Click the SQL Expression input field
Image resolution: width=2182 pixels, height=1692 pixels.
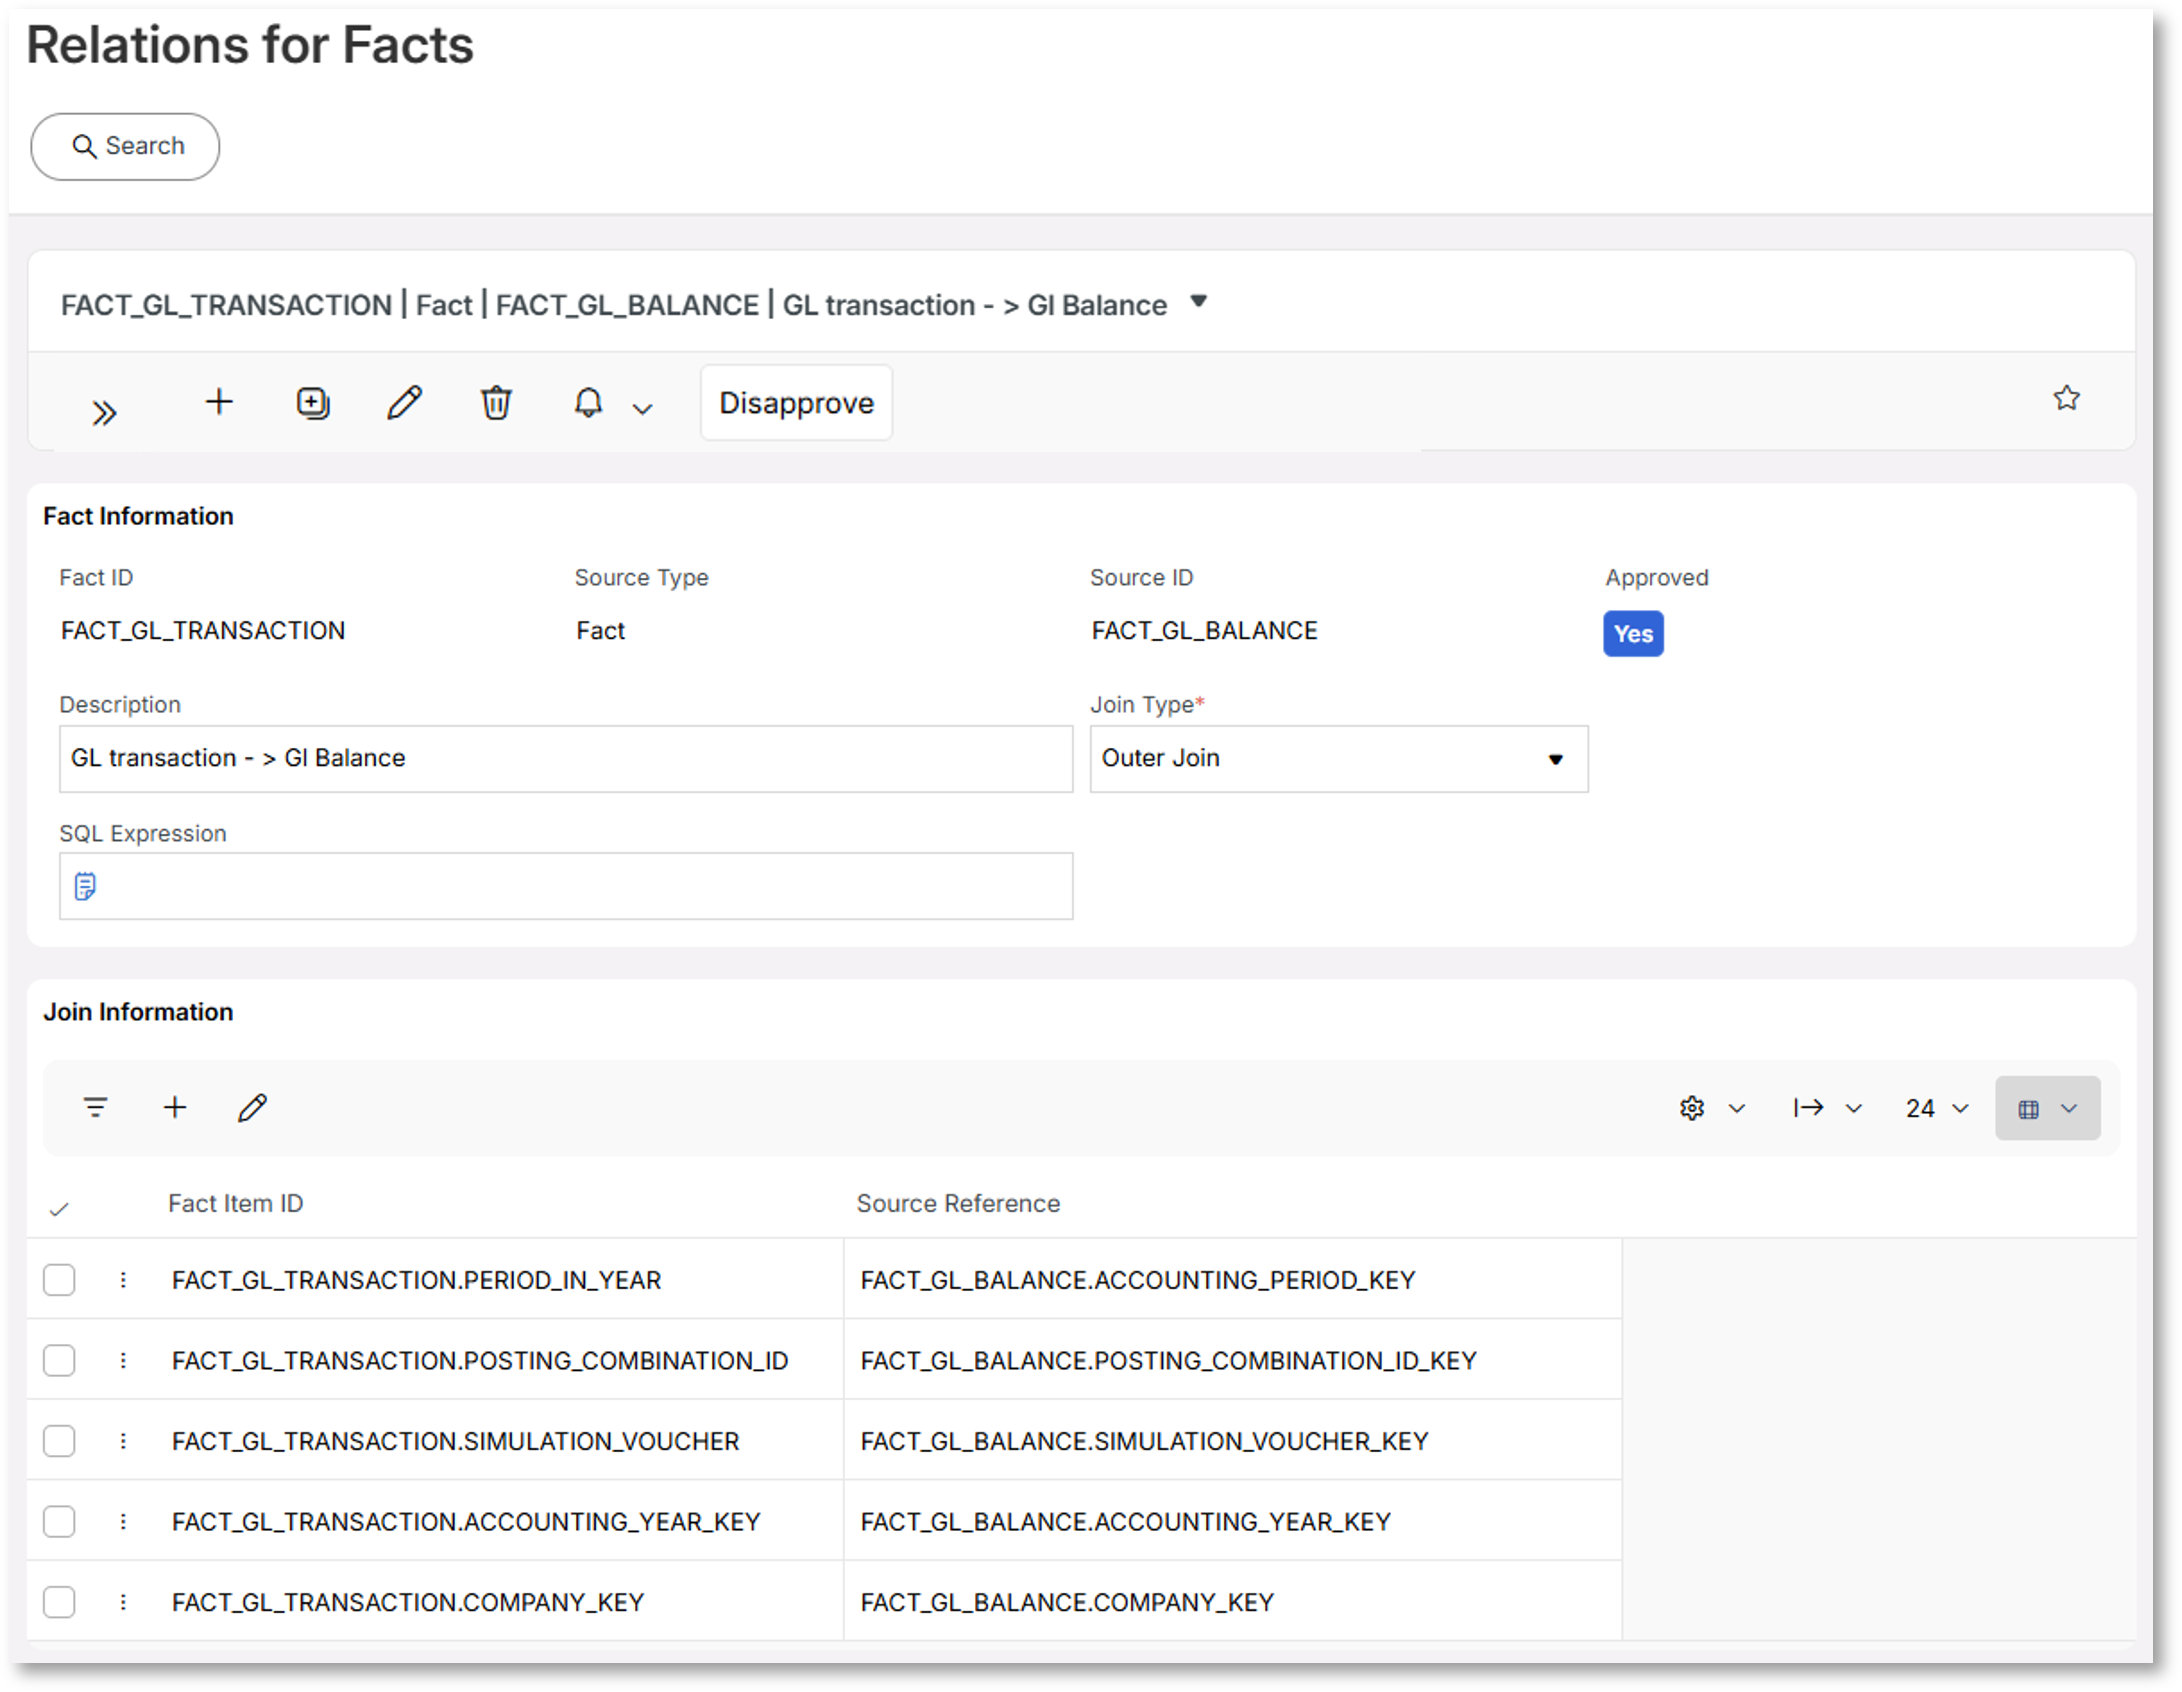tap(566, 886)
